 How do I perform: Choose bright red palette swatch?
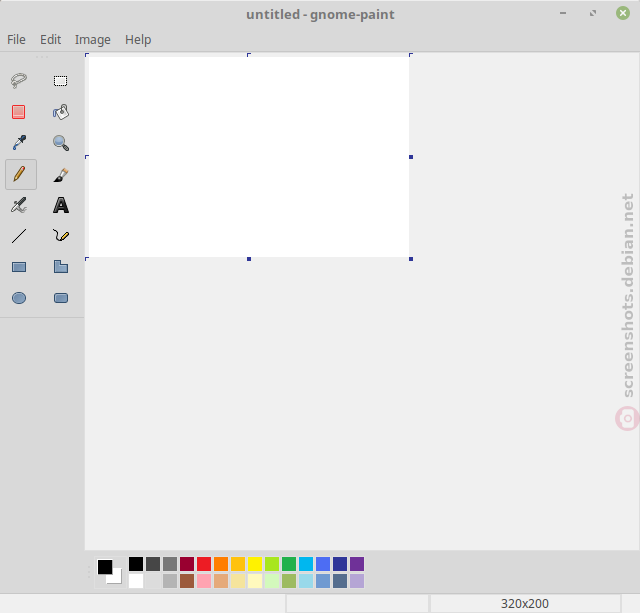[204, 564]
